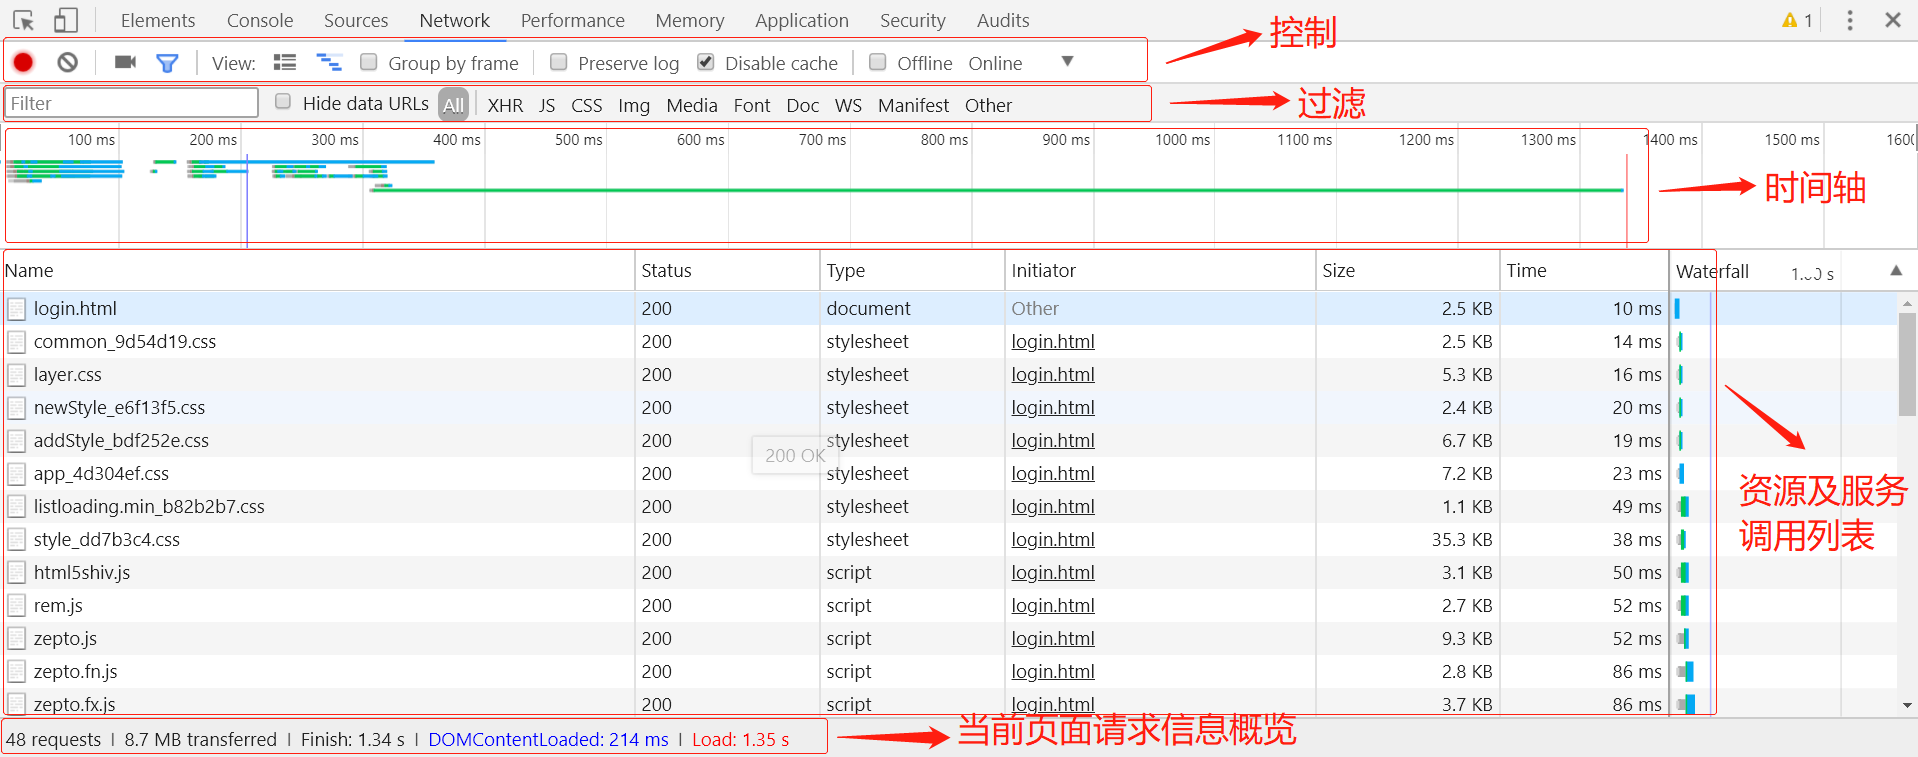Click the Filter text input field
The width and height of the screenshot is (1918, 757).
[132, 103]
